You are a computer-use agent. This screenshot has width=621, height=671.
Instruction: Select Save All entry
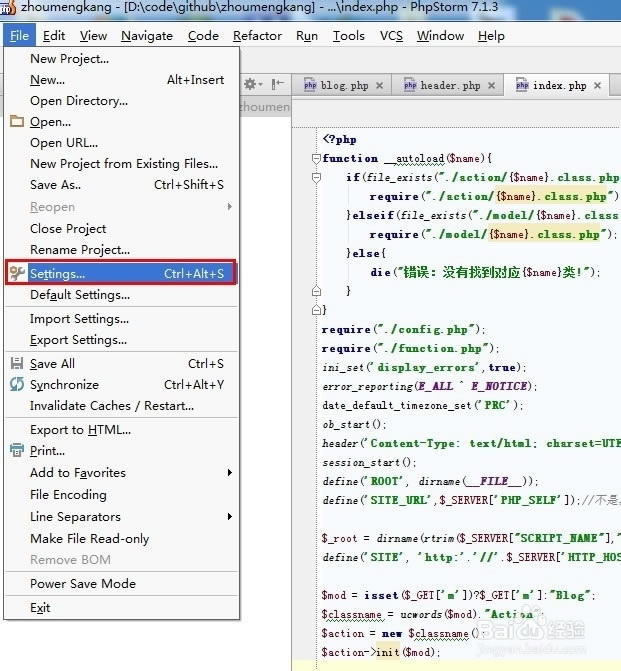click(121, 364)
